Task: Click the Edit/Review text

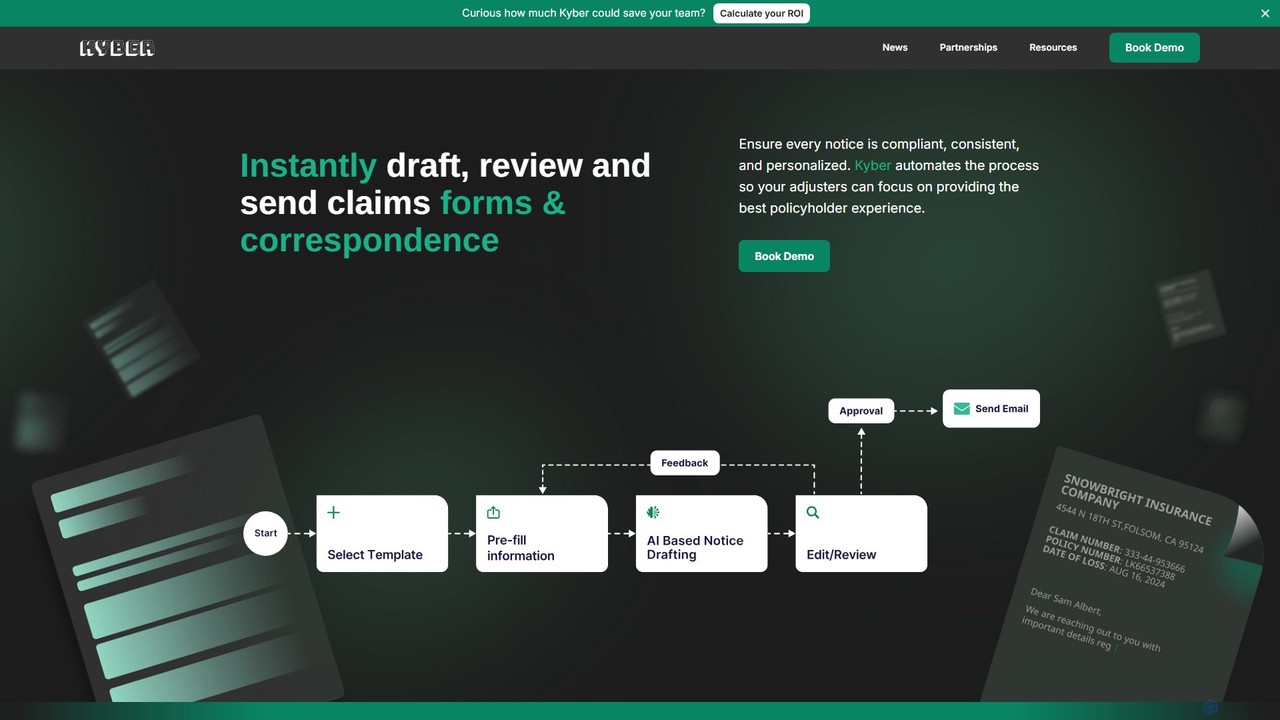Action: coord(841,555)
